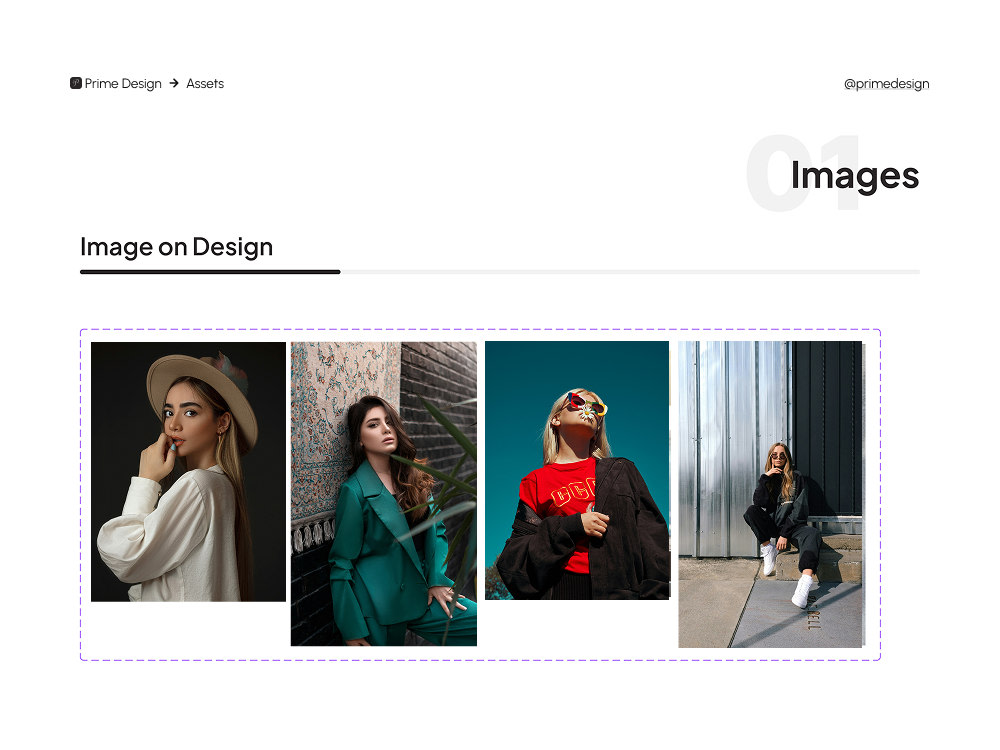Open the photo of woman in red shirt
Image resolution: width=1000 pixels, height=750 pixels.
click(578, 470)
